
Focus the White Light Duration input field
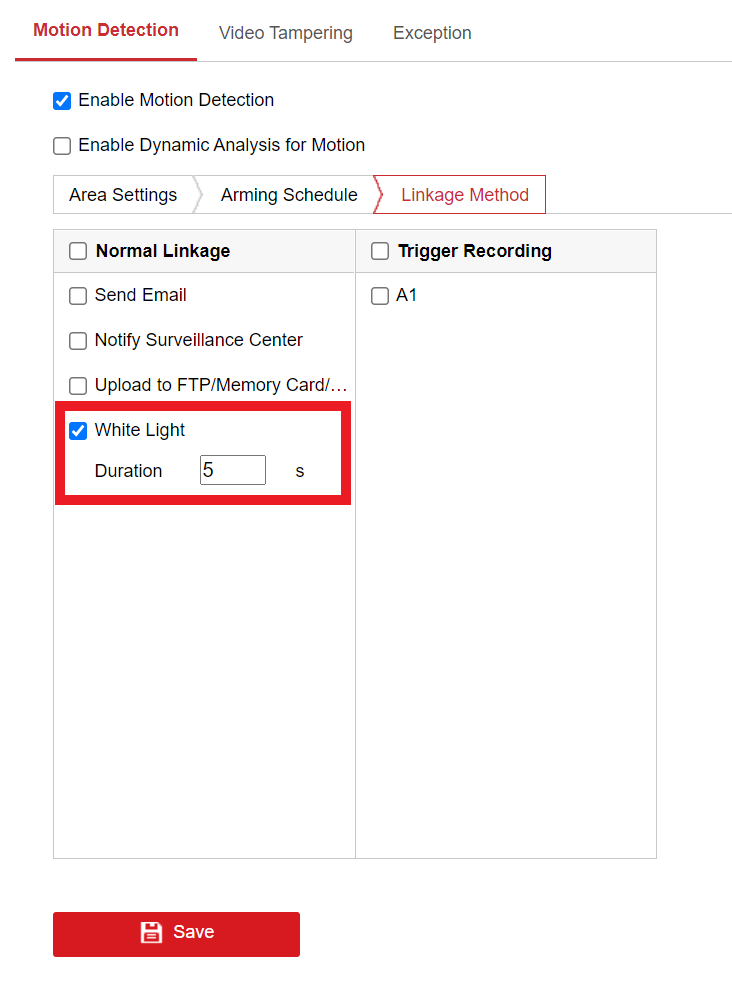pos(233,470)
